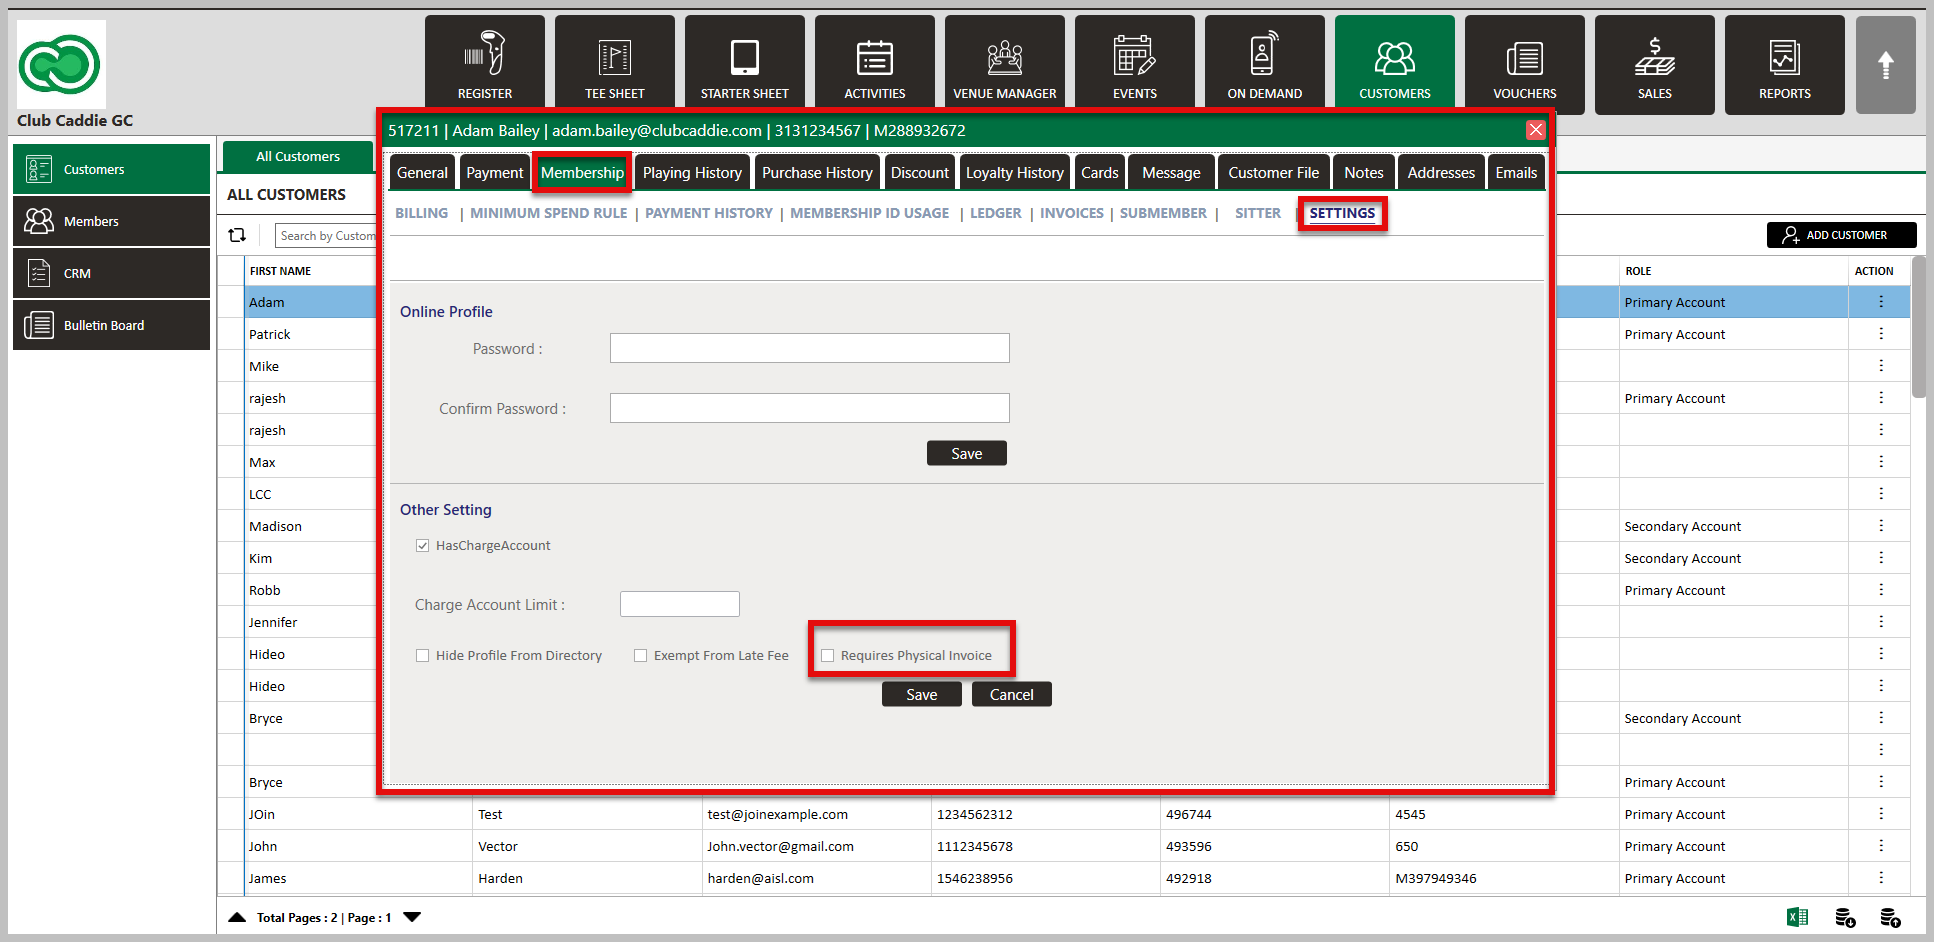This screenshot has height=942, width=1934.
Task: Open the Message tab
Action: 1171,172
